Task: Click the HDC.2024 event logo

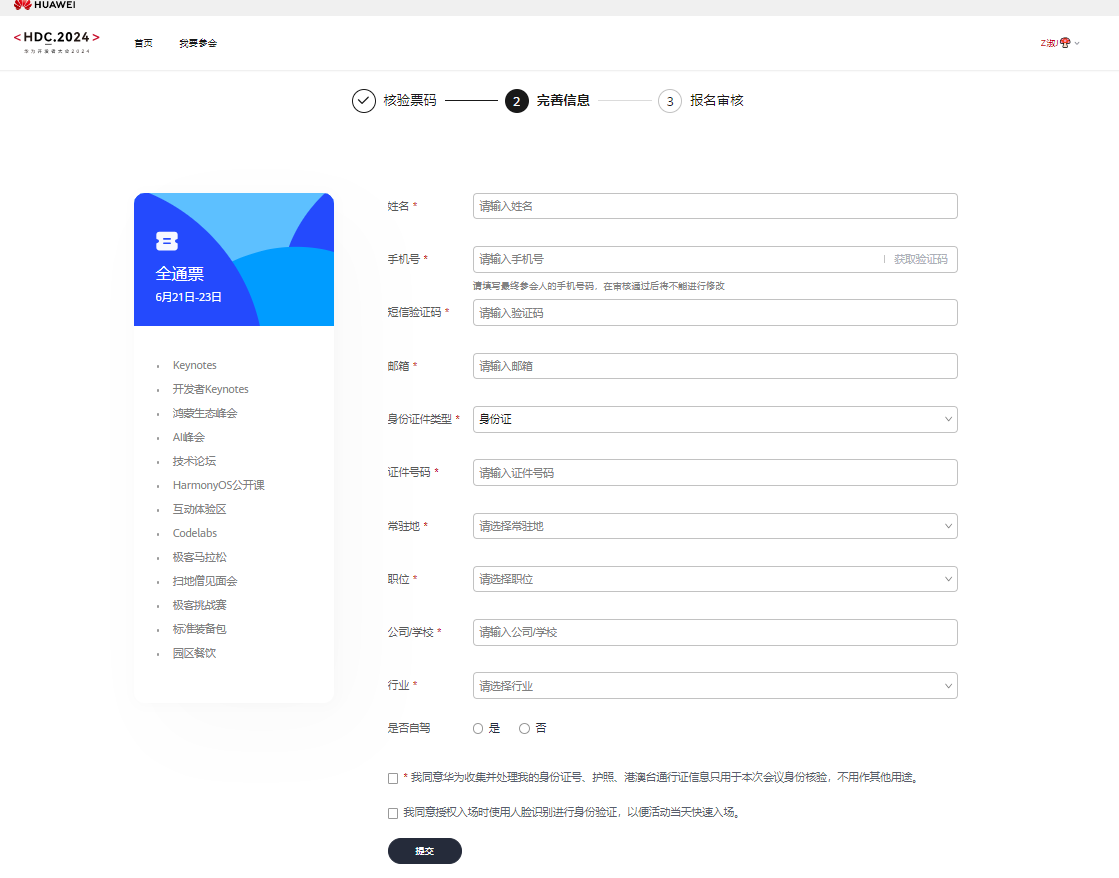Action: pos(57,38)
